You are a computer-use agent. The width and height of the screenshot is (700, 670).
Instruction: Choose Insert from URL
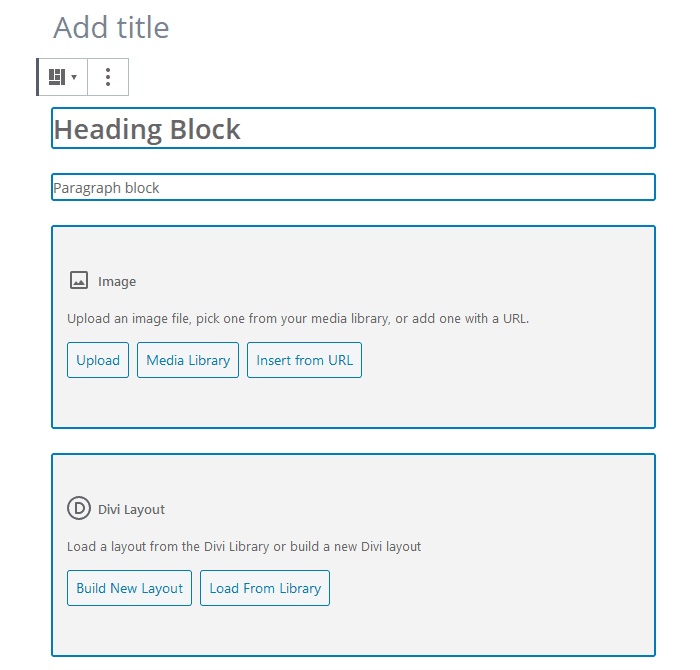tap(304, 360)
